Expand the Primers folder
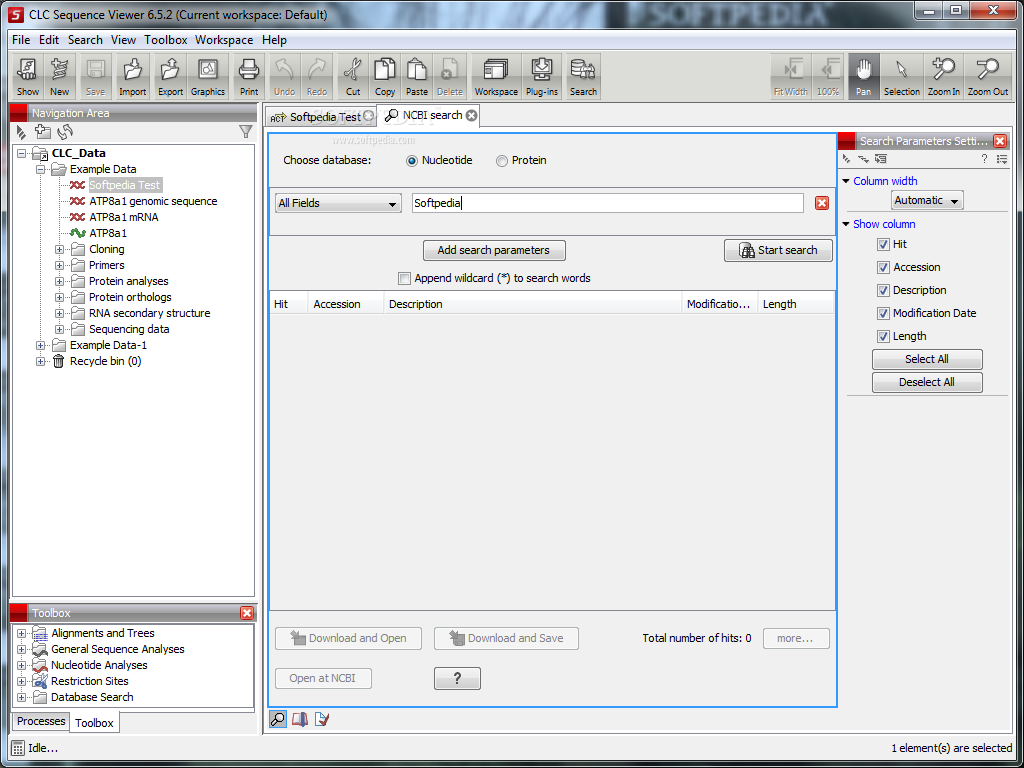Screen dimensions: 1024x768 (x=59, y=265)
